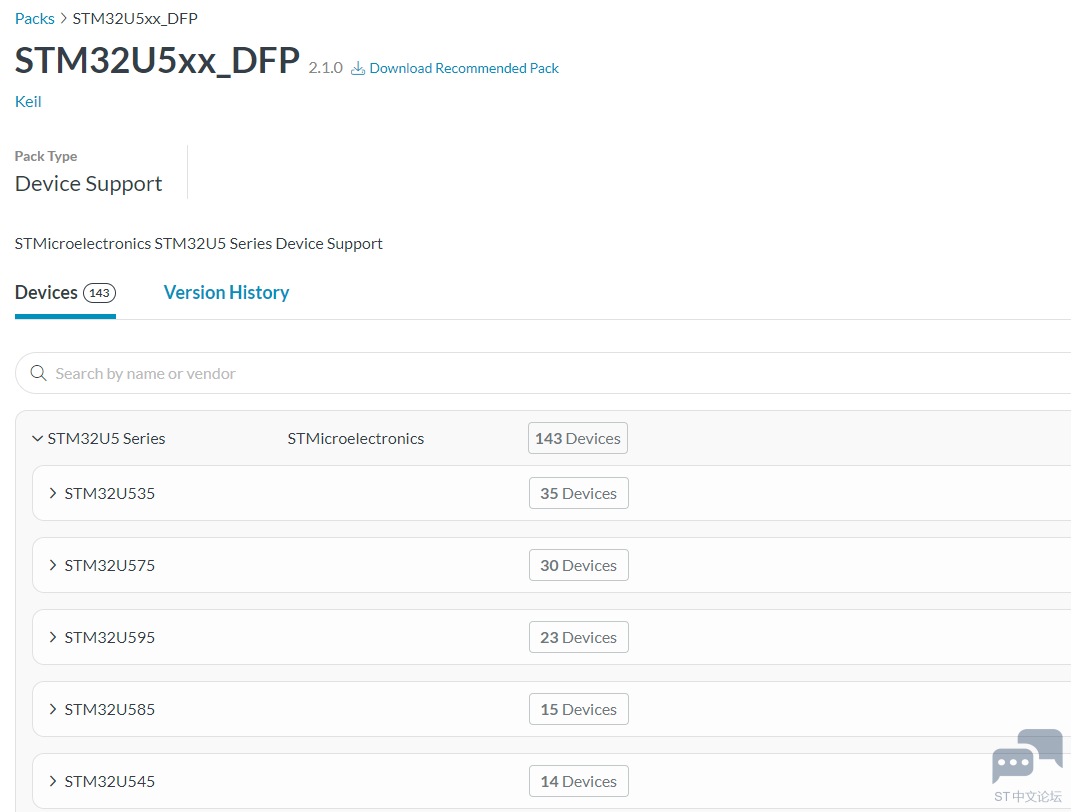The width and height of the screenshot is (1071, 812).
Task: Click the 23 Devices badge
Action: point(579,637)
